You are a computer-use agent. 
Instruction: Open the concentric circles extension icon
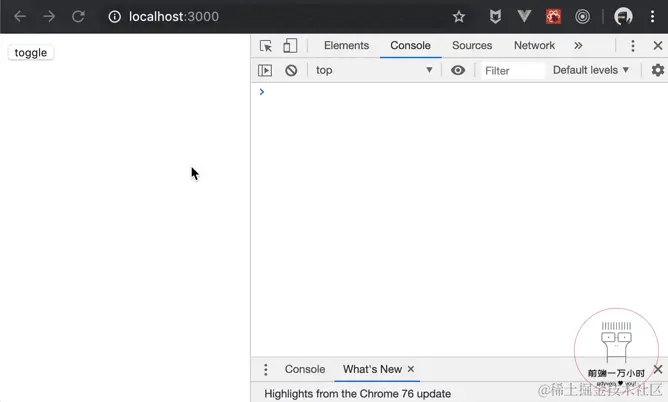click(582, 17)
